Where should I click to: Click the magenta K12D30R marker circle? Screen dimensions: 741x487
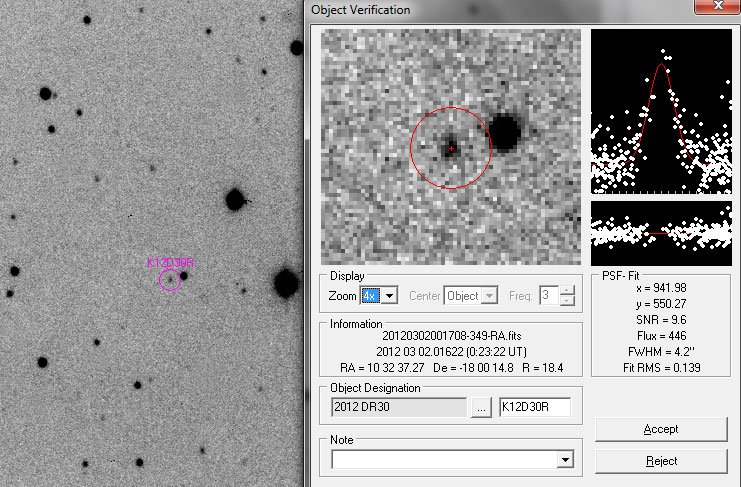pos(170,281)
